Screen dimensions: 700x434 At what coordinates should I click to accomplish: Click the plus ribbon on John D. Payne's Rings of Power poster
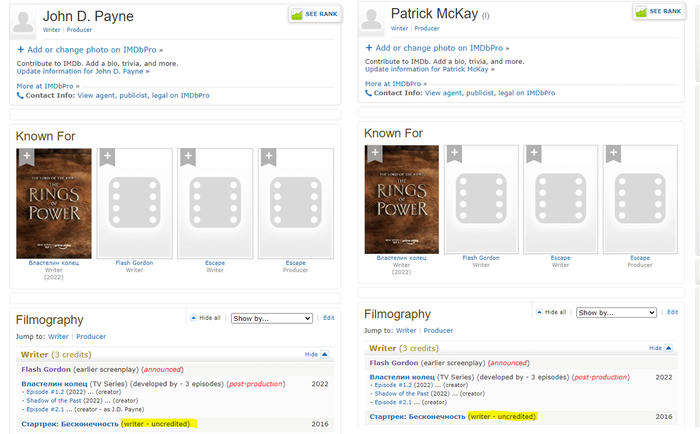point(27,156)
